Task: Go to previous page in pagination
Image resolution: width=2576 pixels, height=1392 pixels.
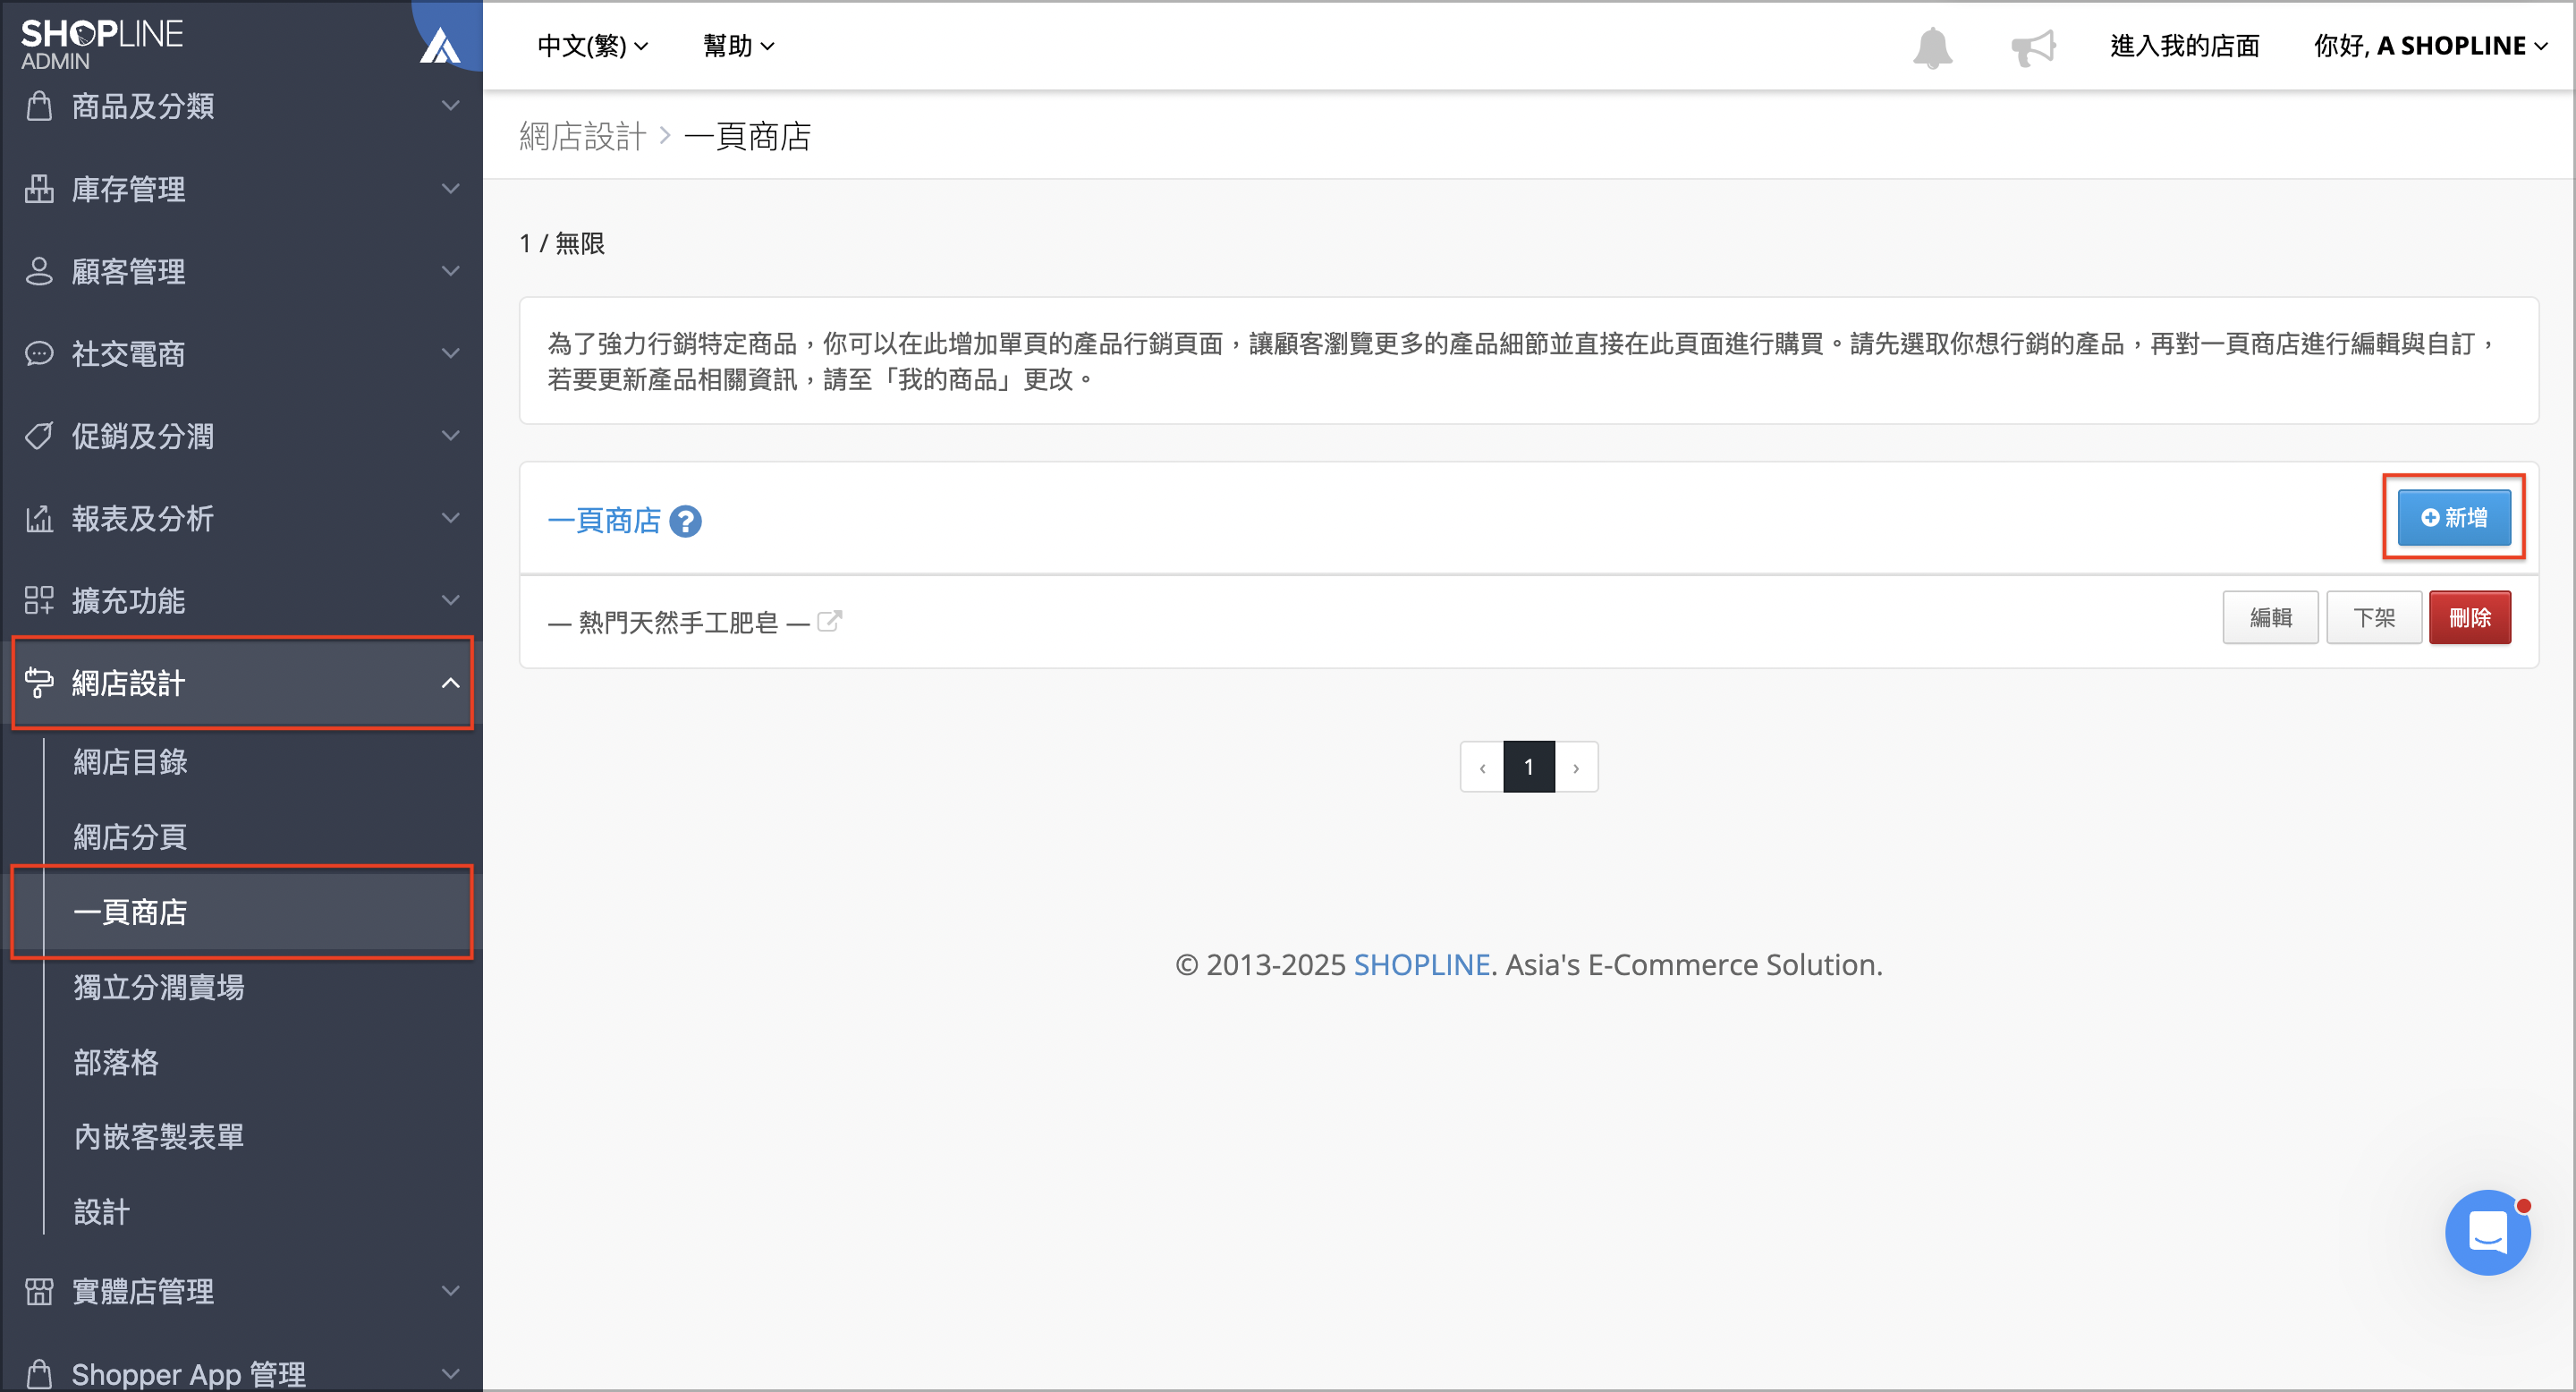Action: [1482, 767]
